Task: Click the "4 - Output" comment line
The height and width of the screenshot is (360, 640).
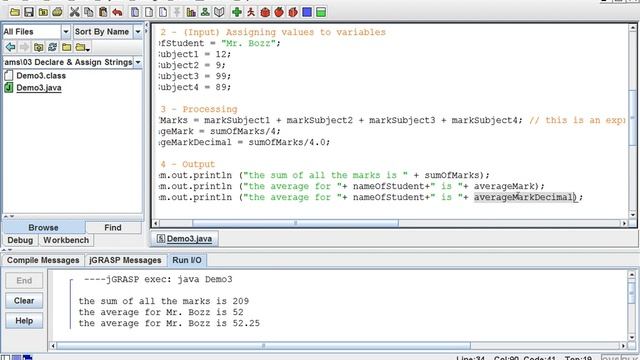Action: pos(188,164)
